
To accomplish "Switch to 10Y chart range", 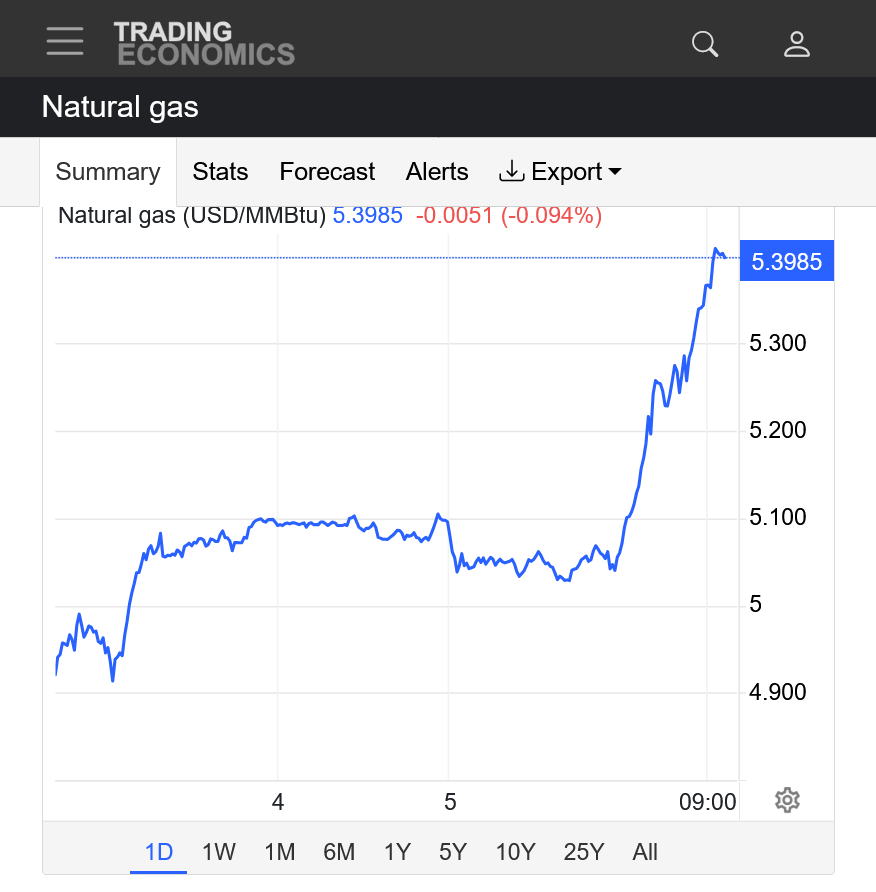I will click(x=515, y=852).
